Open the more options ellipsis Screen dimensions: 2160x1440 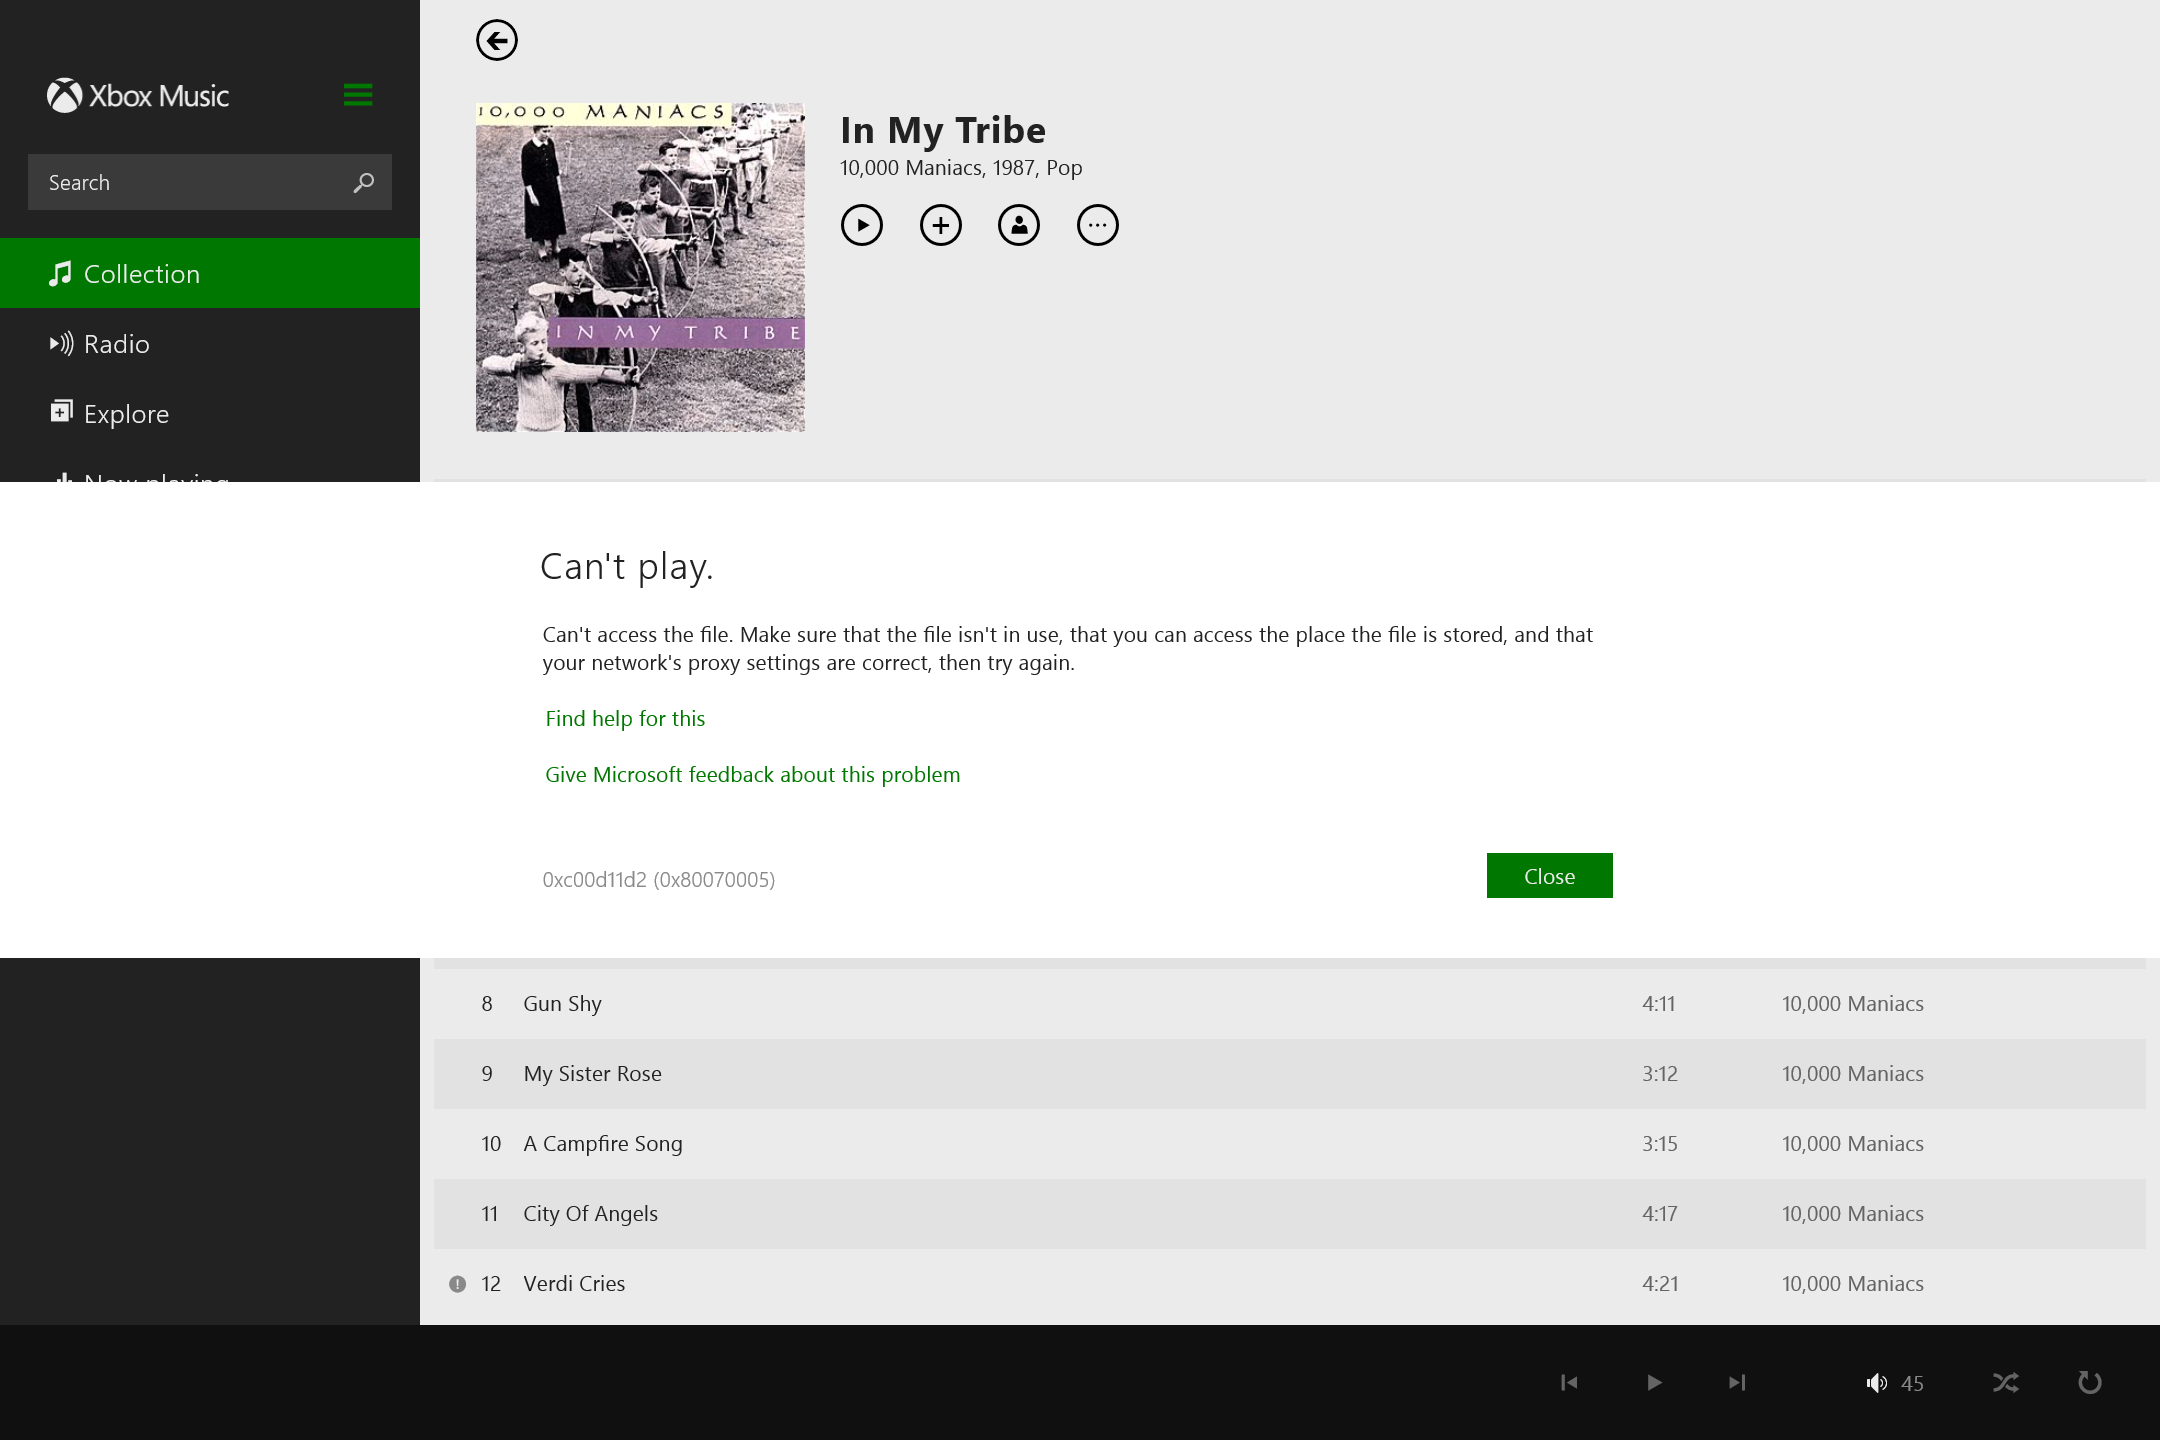1097,225
